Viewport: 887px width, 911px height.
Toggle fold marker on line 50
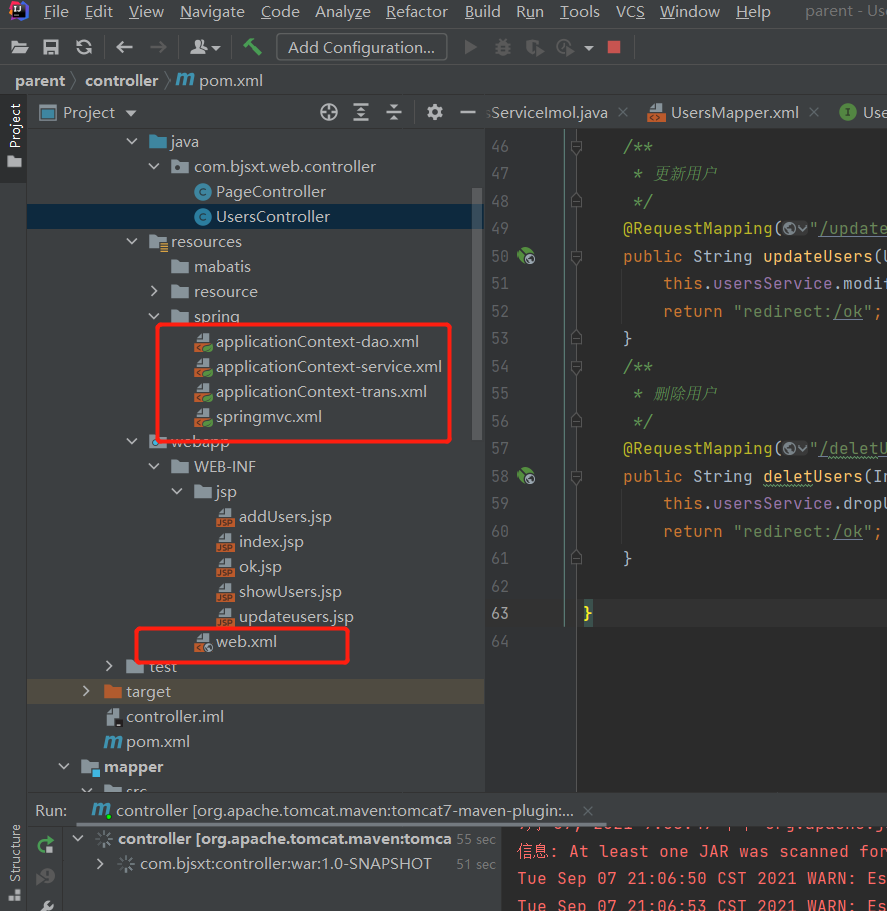(576, 256)
